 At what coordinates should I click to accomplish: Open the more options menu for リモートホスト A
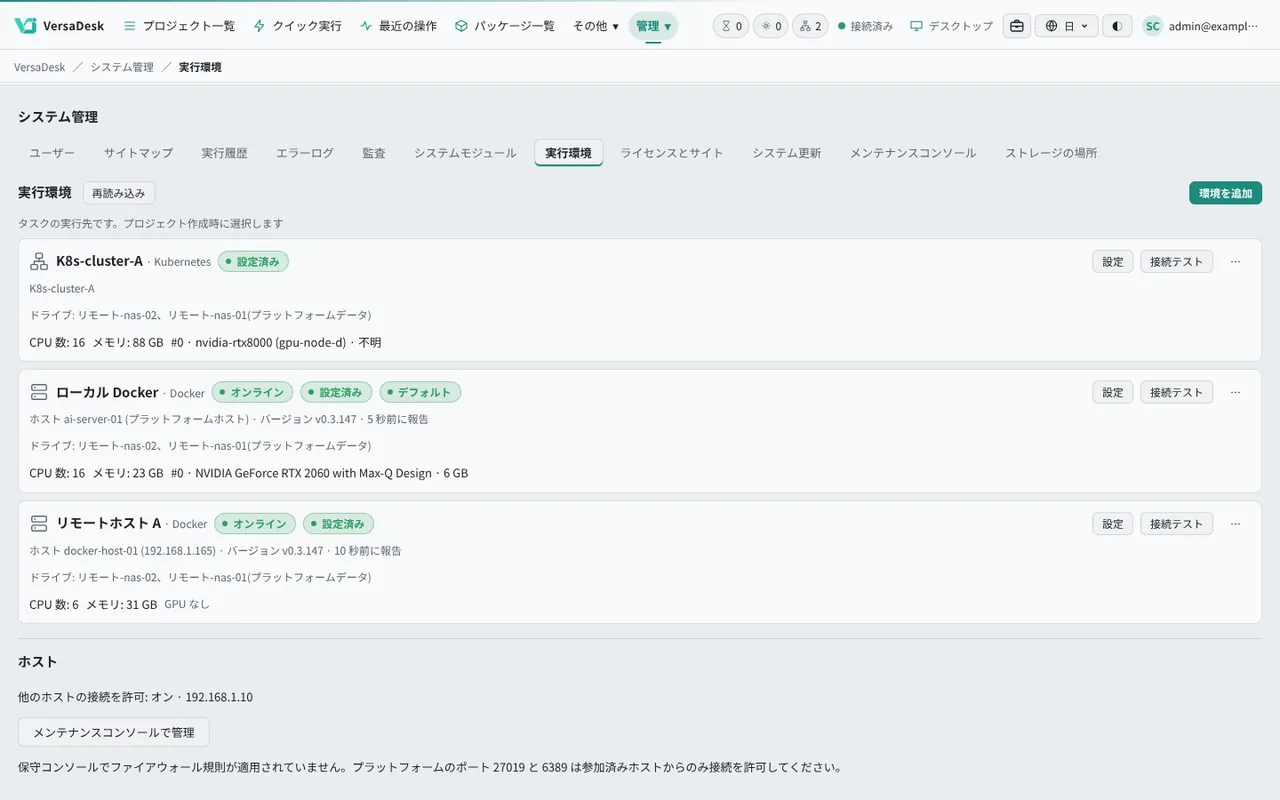[x=1235, y=523]
